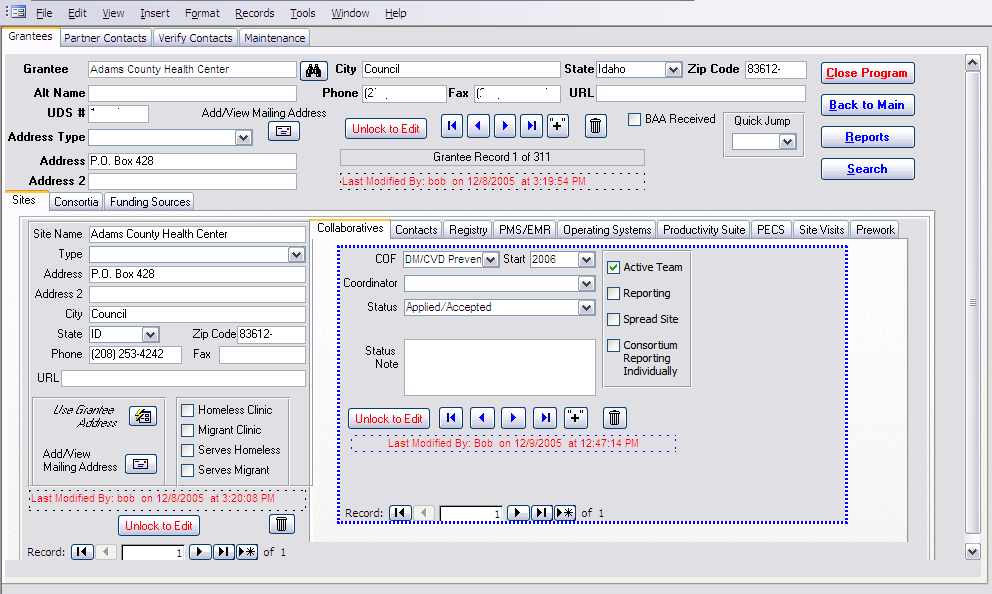992x594 pixels.
Task: Open Quick Jump dropdown
Action: (x=787, y=142)
